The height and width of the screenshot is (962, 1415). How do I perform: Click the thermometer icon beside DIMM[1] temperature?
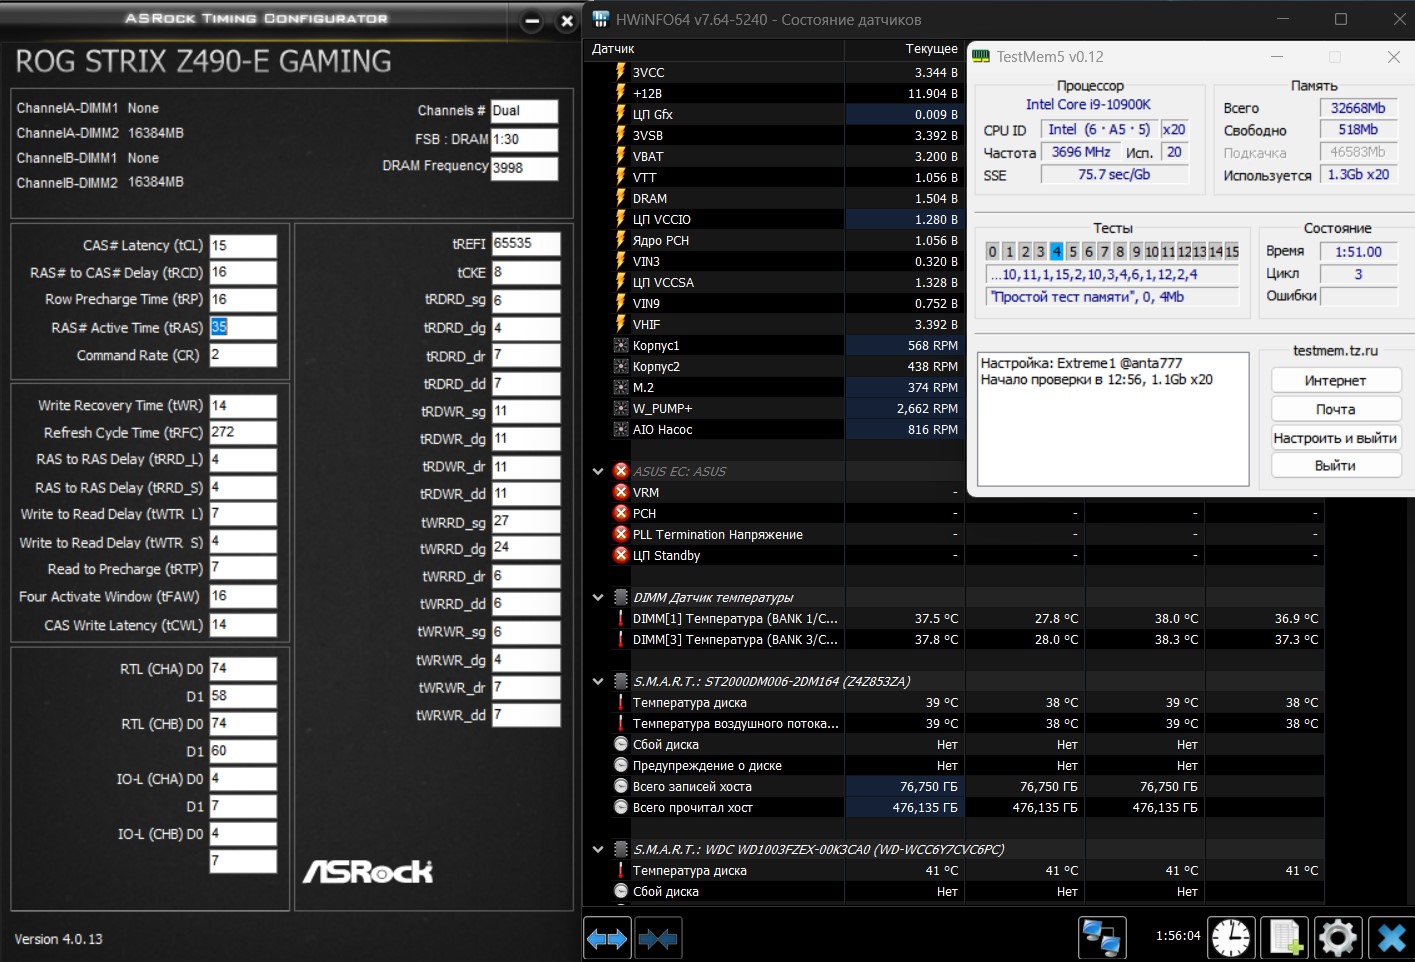pyautogui.click(x=621, y=618)
